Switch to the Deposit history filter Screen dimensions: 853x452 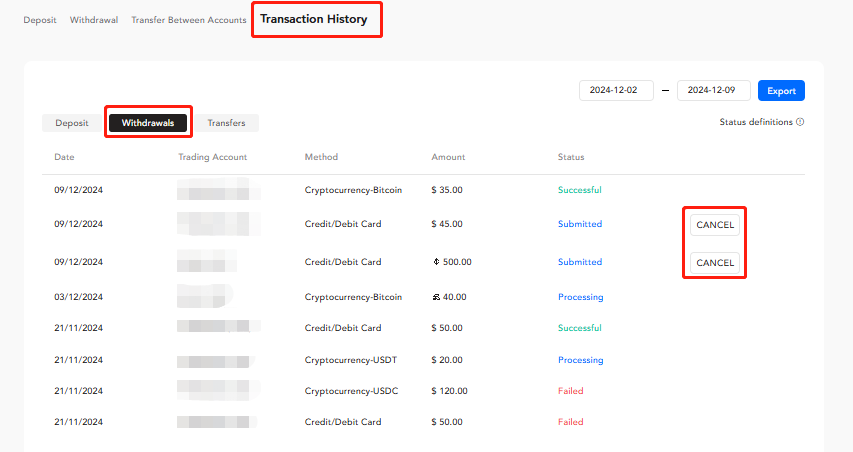tap(72, 123)
